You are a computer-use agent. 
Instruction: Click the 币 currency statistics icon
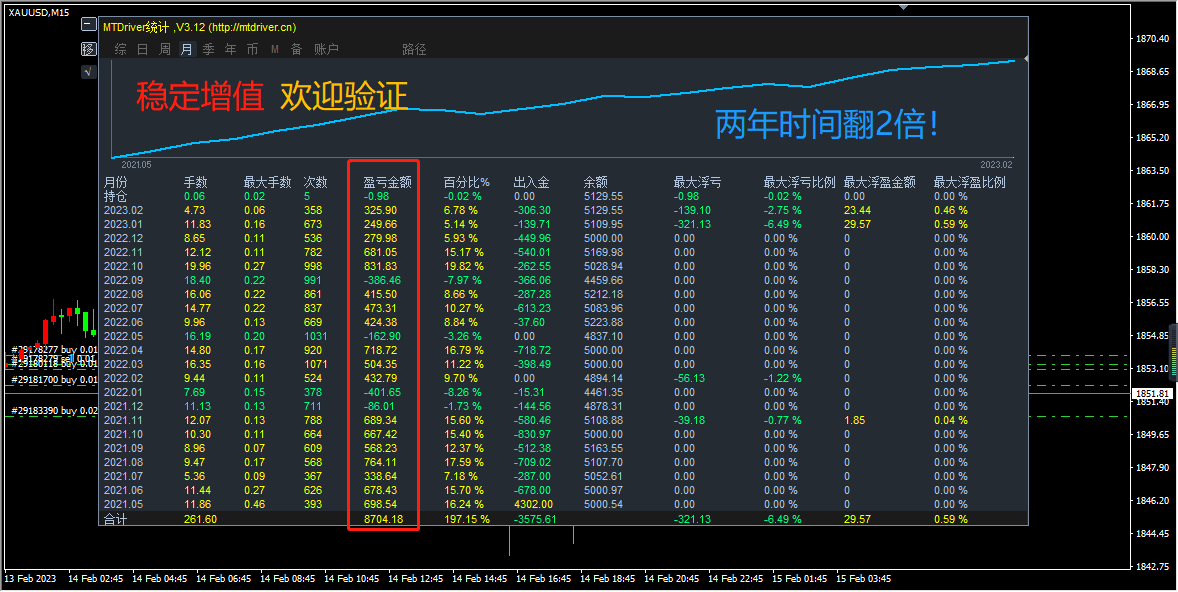point(251,47)
